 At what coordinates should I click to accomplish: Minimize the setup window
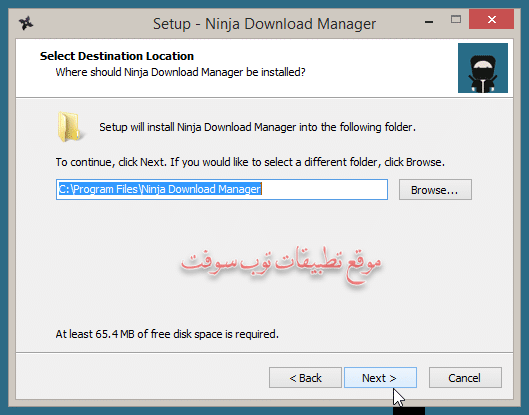(x=429, y=22)
